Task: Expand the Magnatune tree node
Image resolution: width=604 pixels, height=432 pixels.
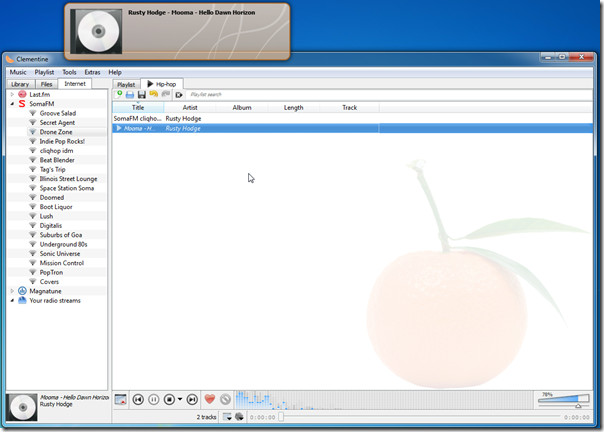Action: [x=12, y=291]
